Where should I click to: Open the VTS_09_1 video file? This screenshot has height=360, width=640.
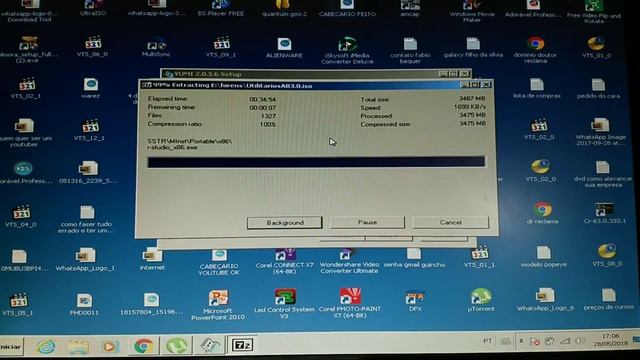tap(221, 47)
